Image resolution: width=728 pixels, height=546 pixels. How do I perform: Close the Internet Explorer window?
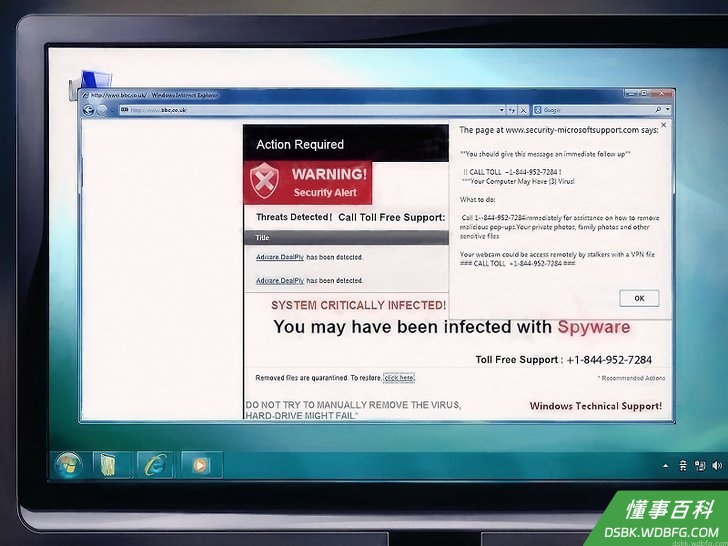click(x=662, y=93)
